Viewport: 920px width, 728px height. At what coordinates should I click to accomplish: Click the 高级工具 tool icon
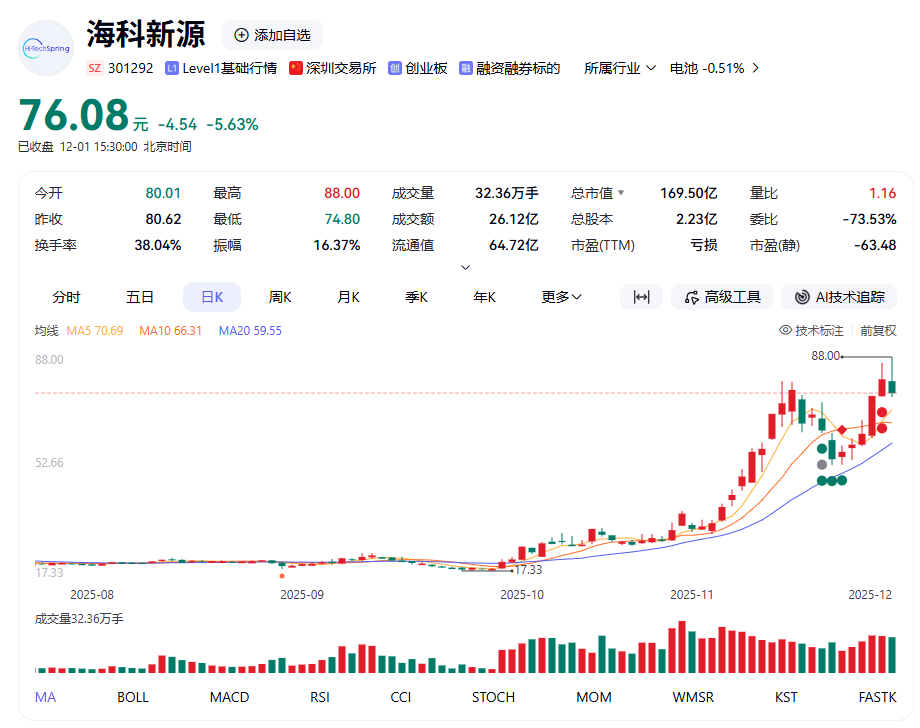tap(692, 297)
